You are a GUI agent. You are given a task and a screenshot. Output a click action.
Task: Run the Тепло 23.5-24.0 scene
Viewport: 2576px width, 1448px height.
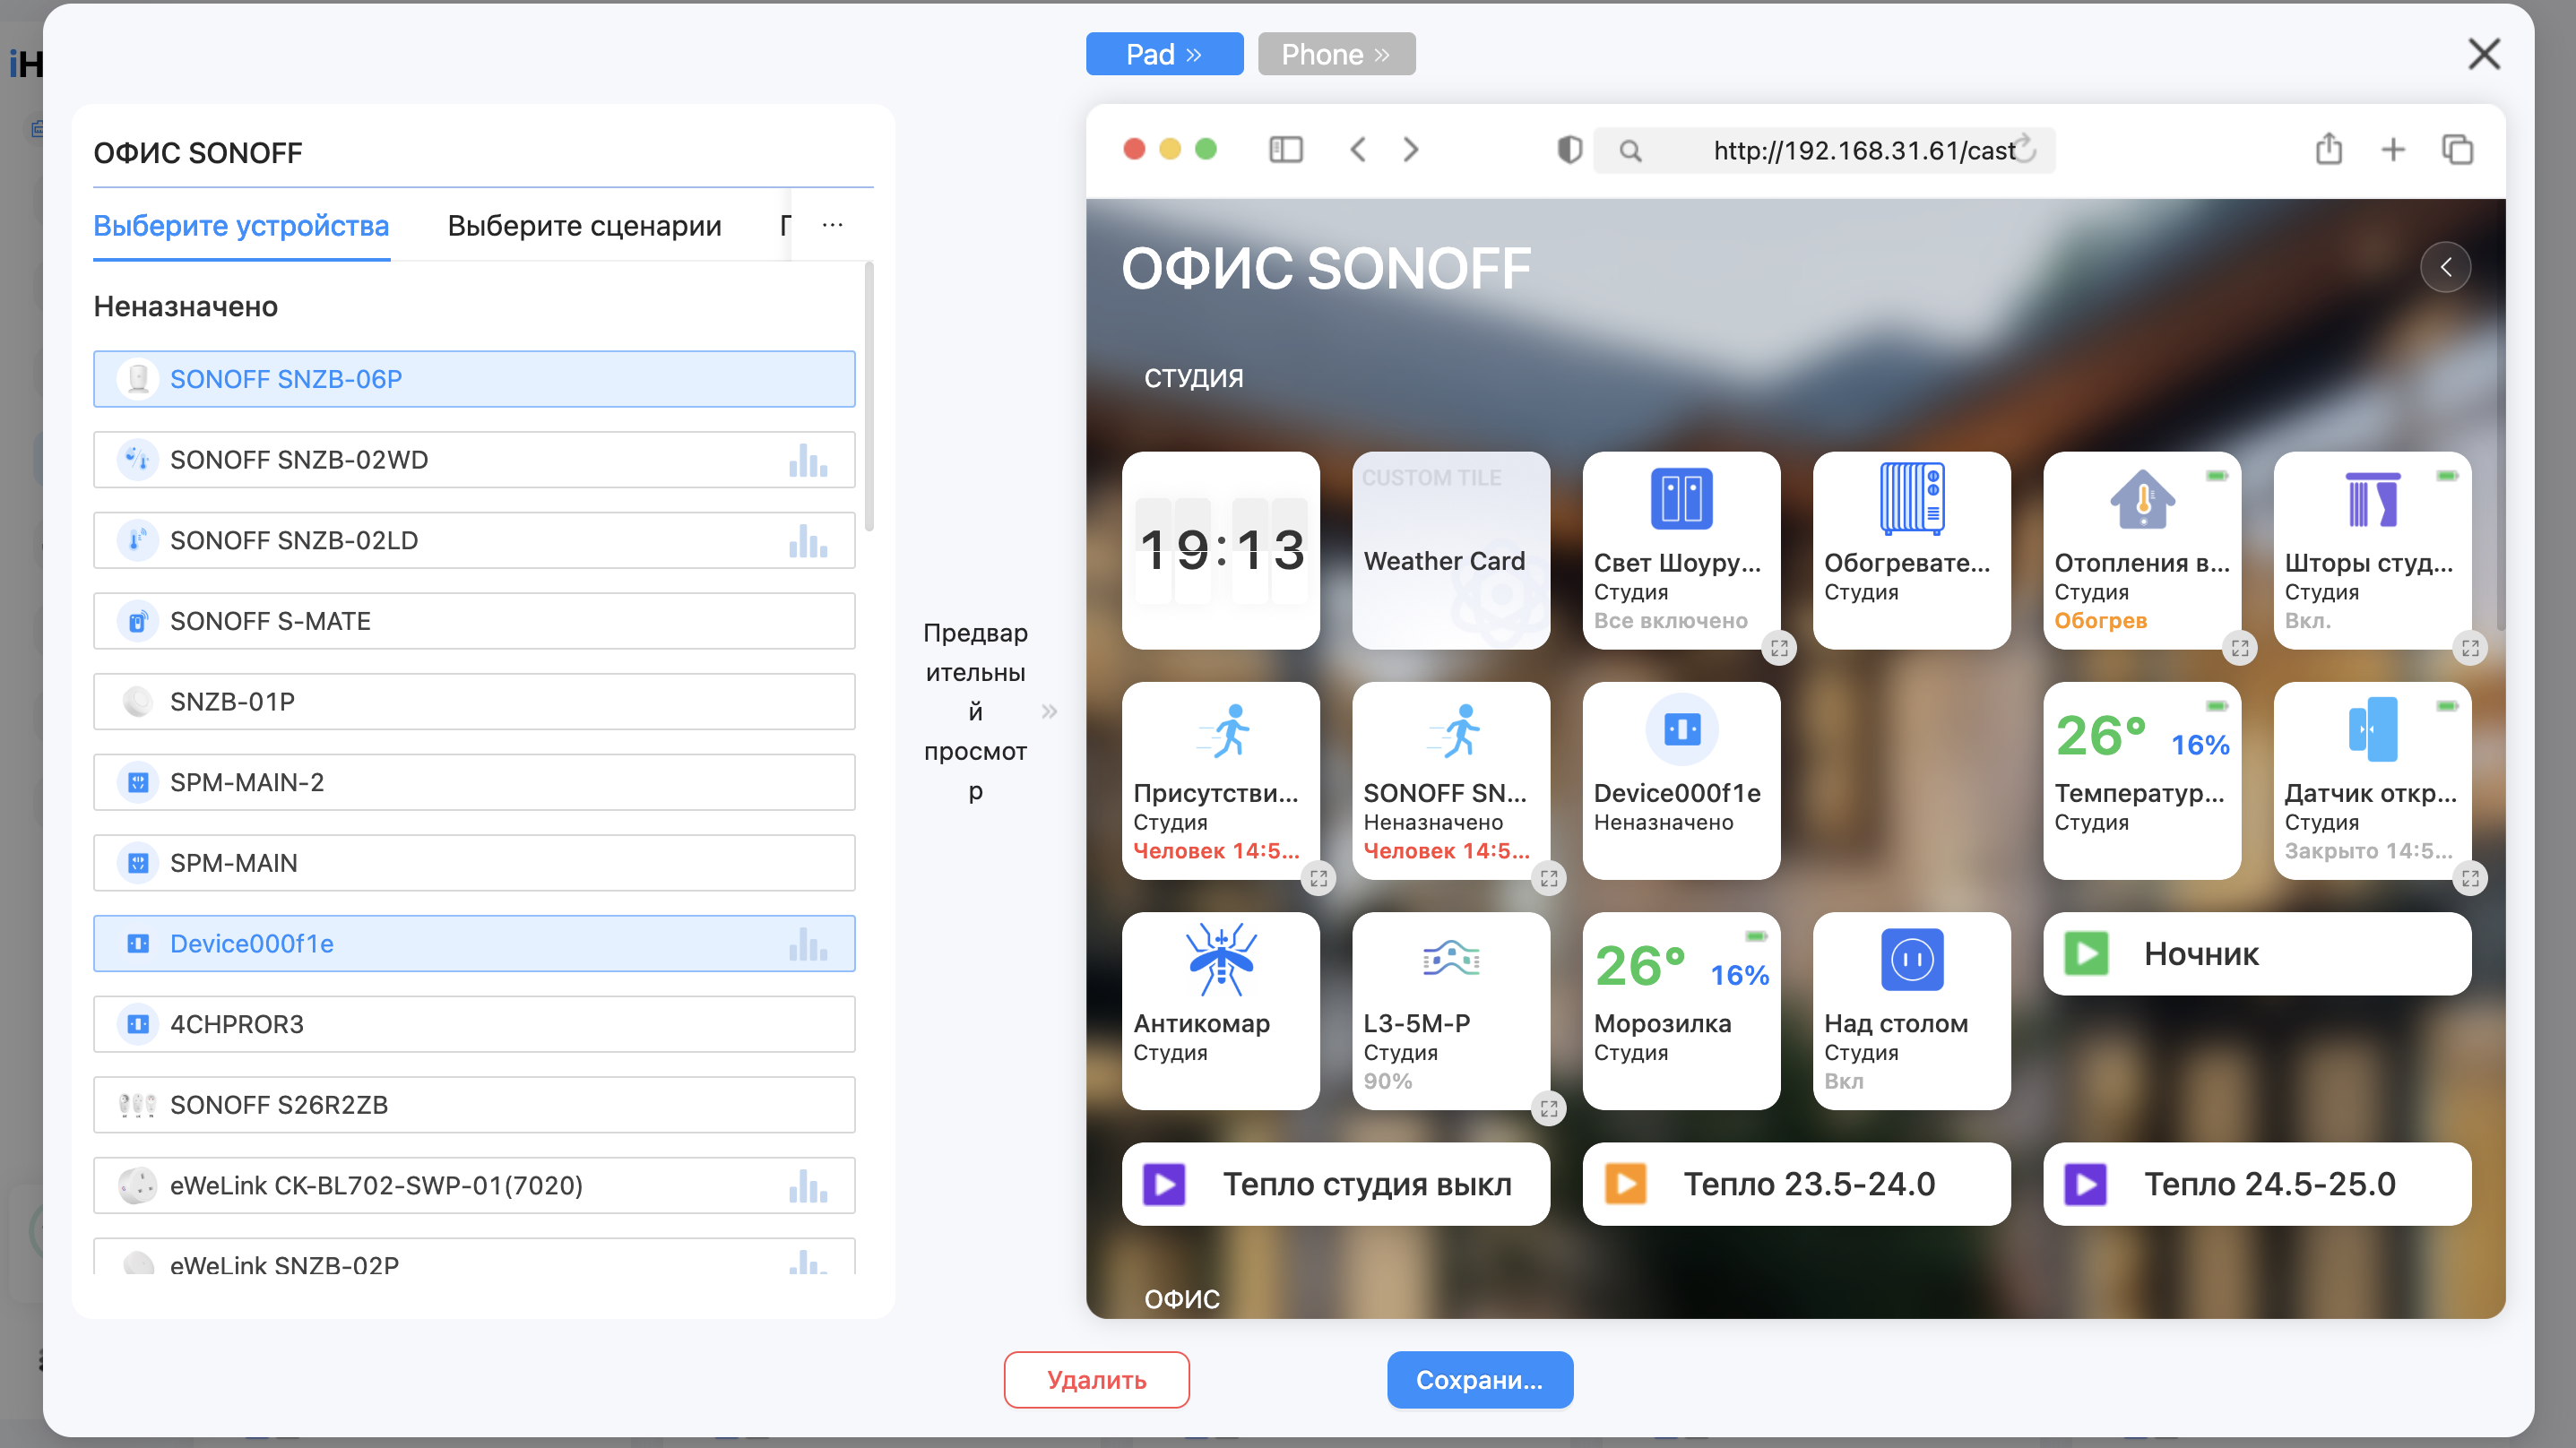pos(1796,1184)
